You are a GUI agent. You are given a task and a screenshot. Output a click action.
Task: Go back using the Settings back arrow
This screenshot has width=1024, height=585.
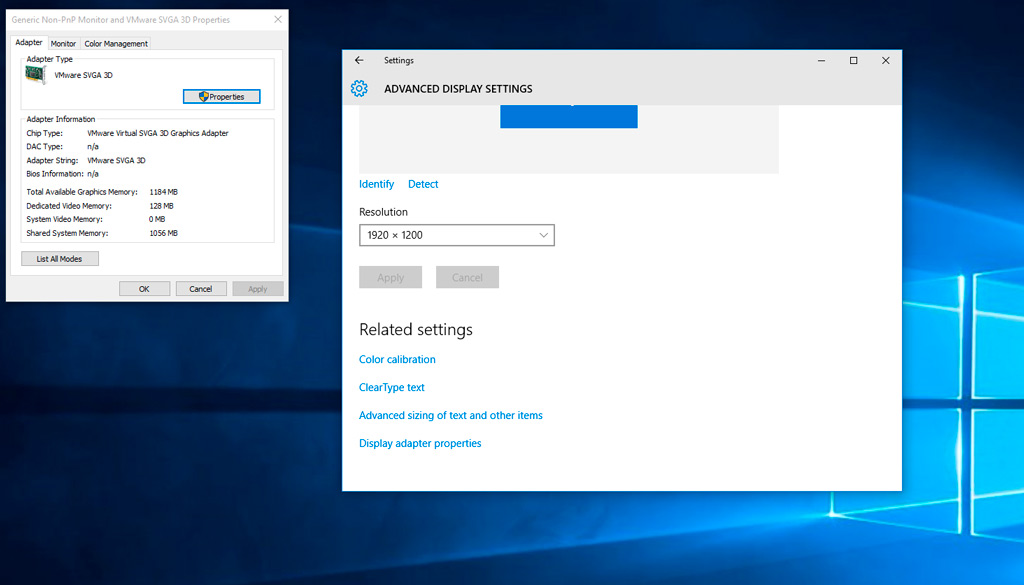tap(359, 60)
